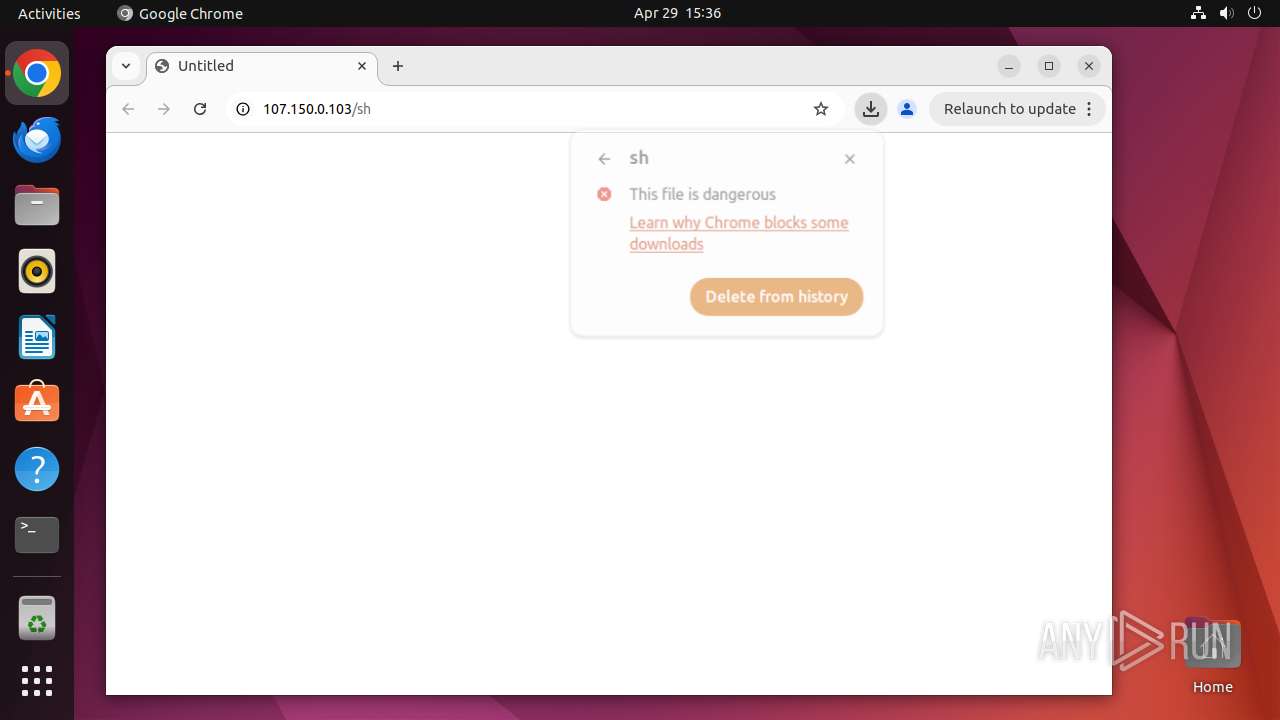Launch LibreOffice Writer from the dock
The height and width of the screenshot is (720, 1280).
click(37, 338)
